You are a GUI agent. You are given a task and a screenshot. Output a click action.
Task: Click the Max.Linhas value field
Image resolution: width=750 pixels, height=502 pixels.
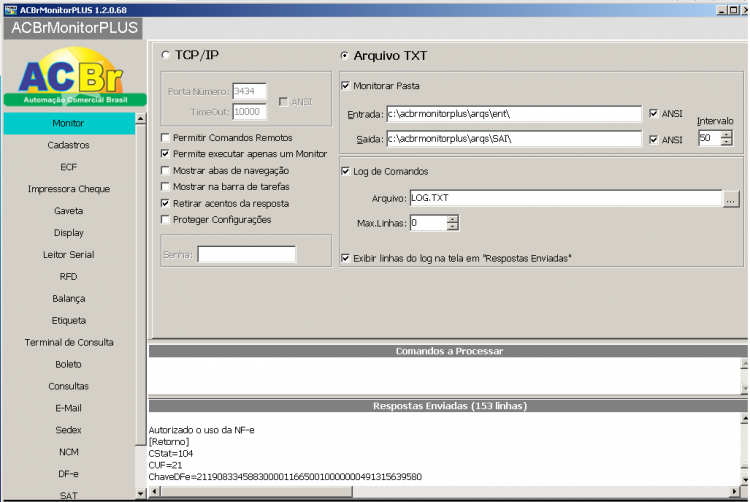(429, 223)
